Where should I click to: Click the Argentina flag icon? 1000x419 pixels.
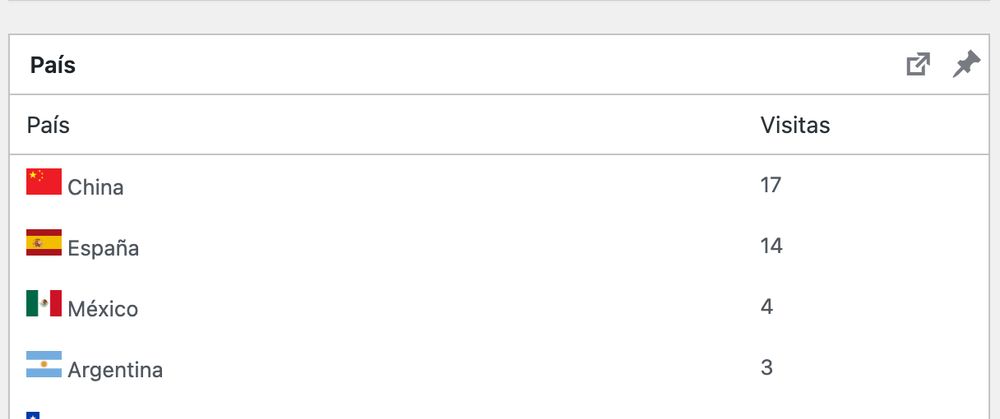coord(44,364)
